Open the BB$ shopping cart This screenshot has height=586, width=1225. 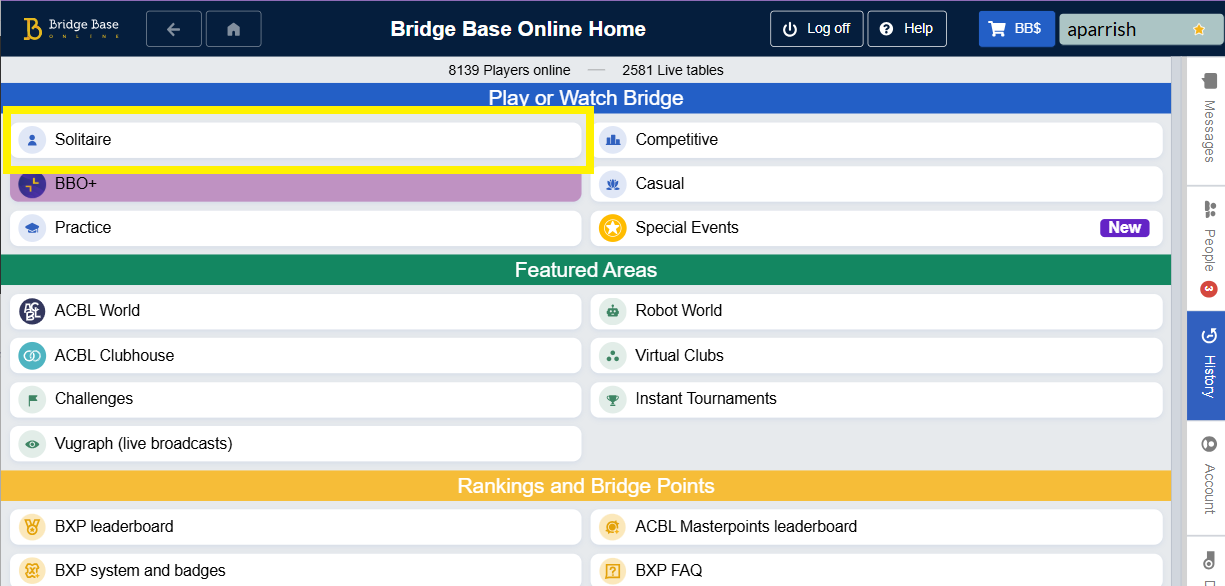pos(1015,29)
